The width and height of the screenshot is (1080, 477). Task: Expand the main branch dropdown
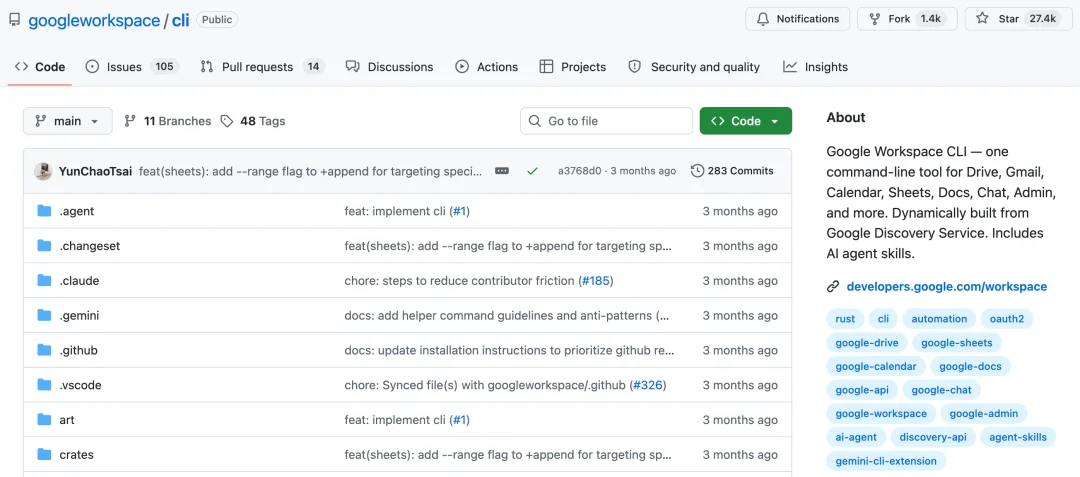click(68, 121)
